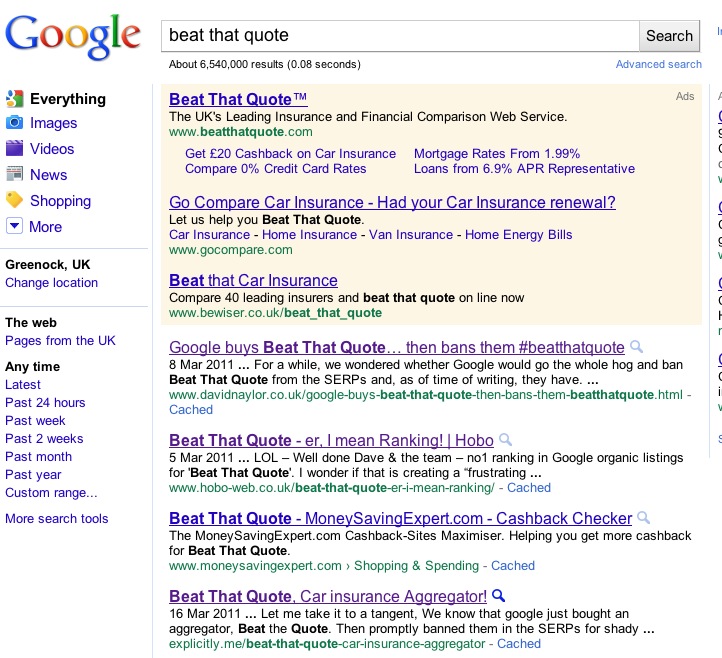Click the Ads label
722x658 pixels.
coord(685,96)
